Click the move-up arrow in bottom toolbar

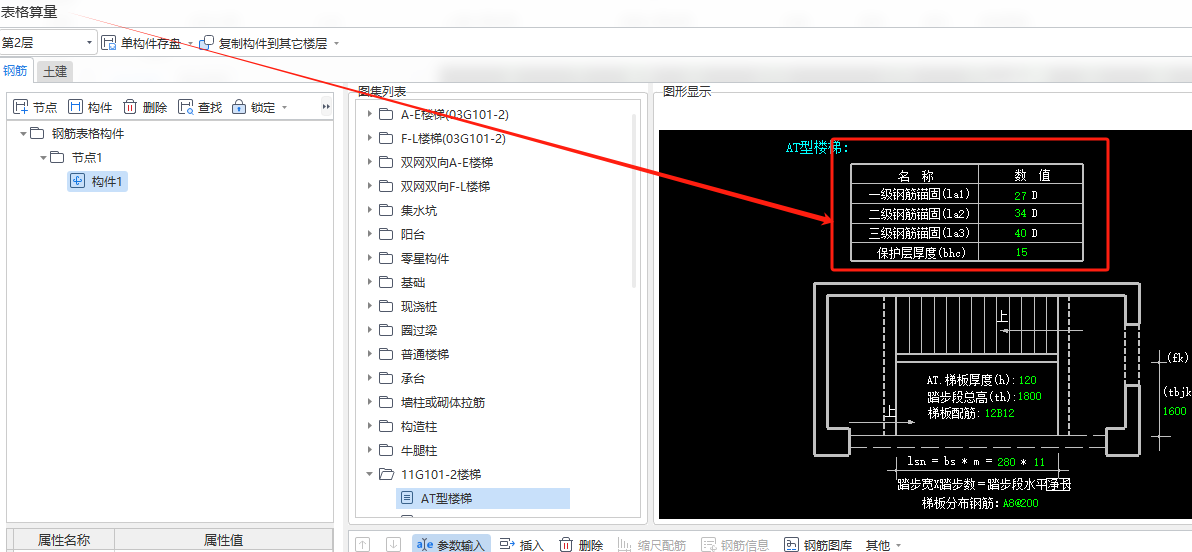pos(363,544)
